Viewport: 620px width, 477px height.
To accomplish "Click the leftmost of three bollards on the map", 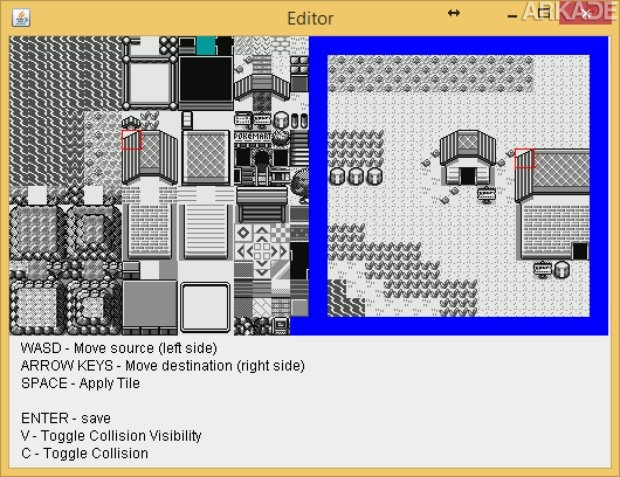I will pyautogui.click(x=337, y=176).
